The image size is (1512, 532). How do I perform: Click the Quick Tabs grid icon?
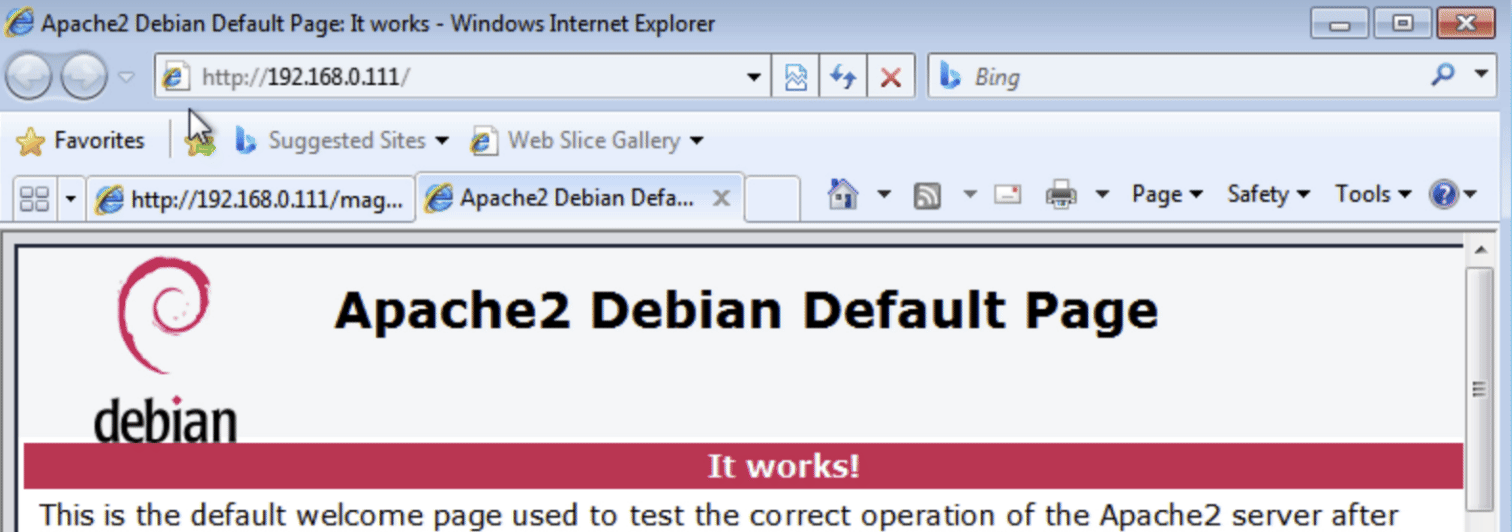pyautogui.click(x=35, y=199)
